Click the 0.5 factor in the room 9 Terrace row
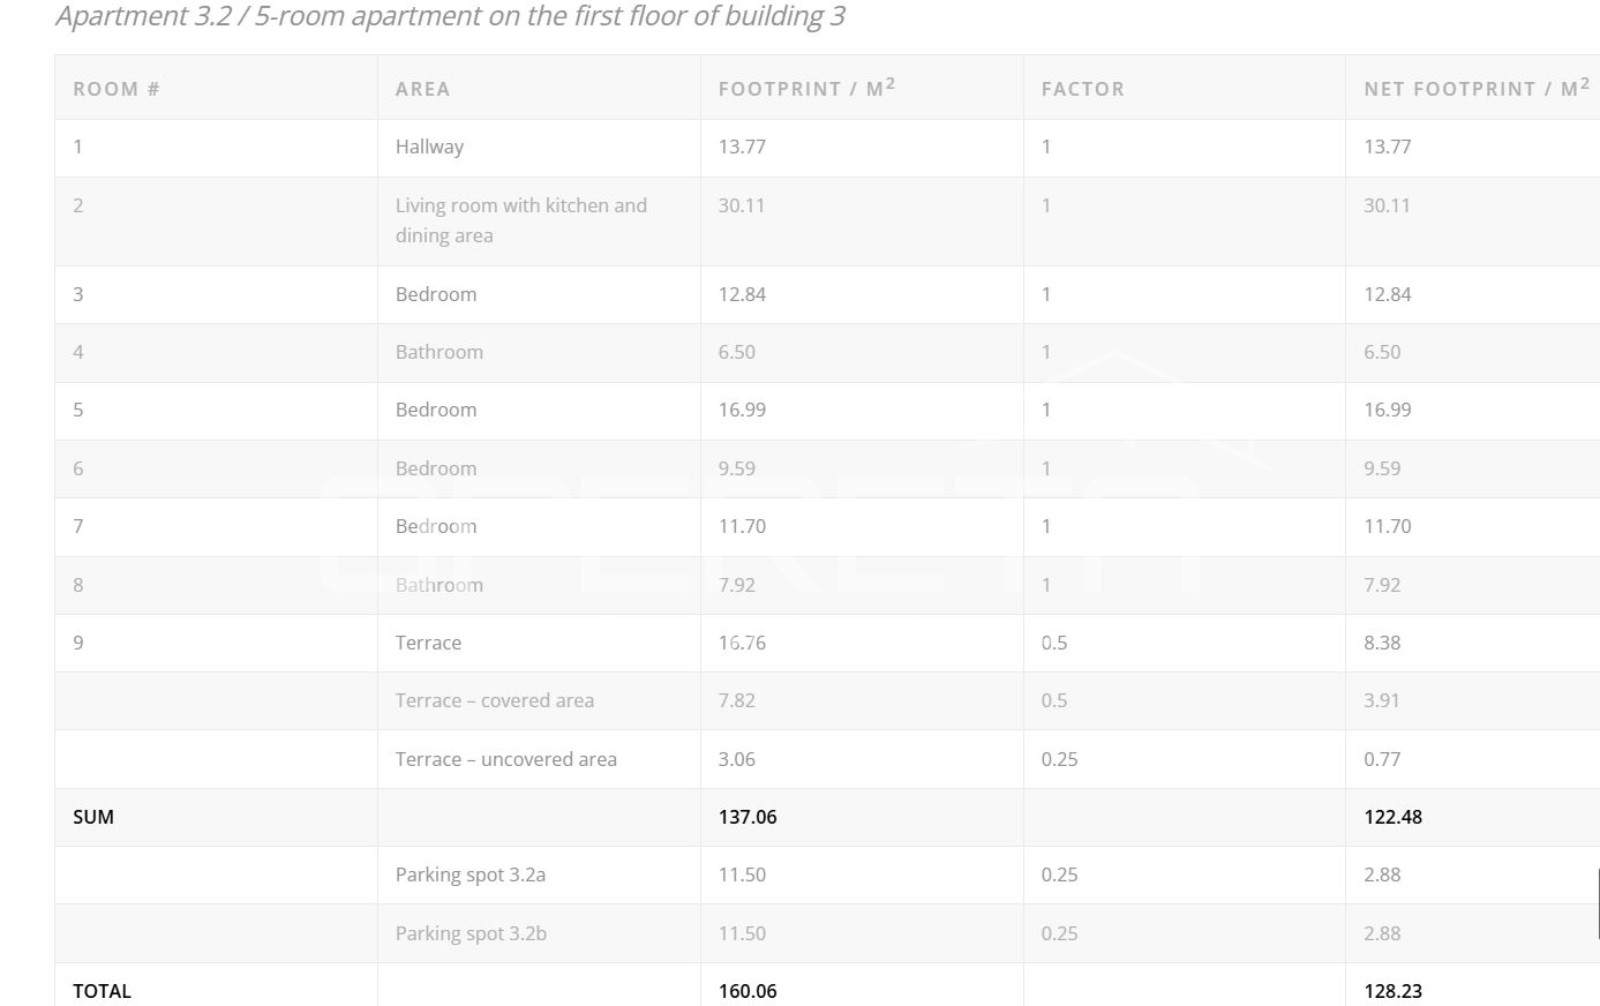This screenshot has height=1006, width=1600. click(x=1054, y=643)
